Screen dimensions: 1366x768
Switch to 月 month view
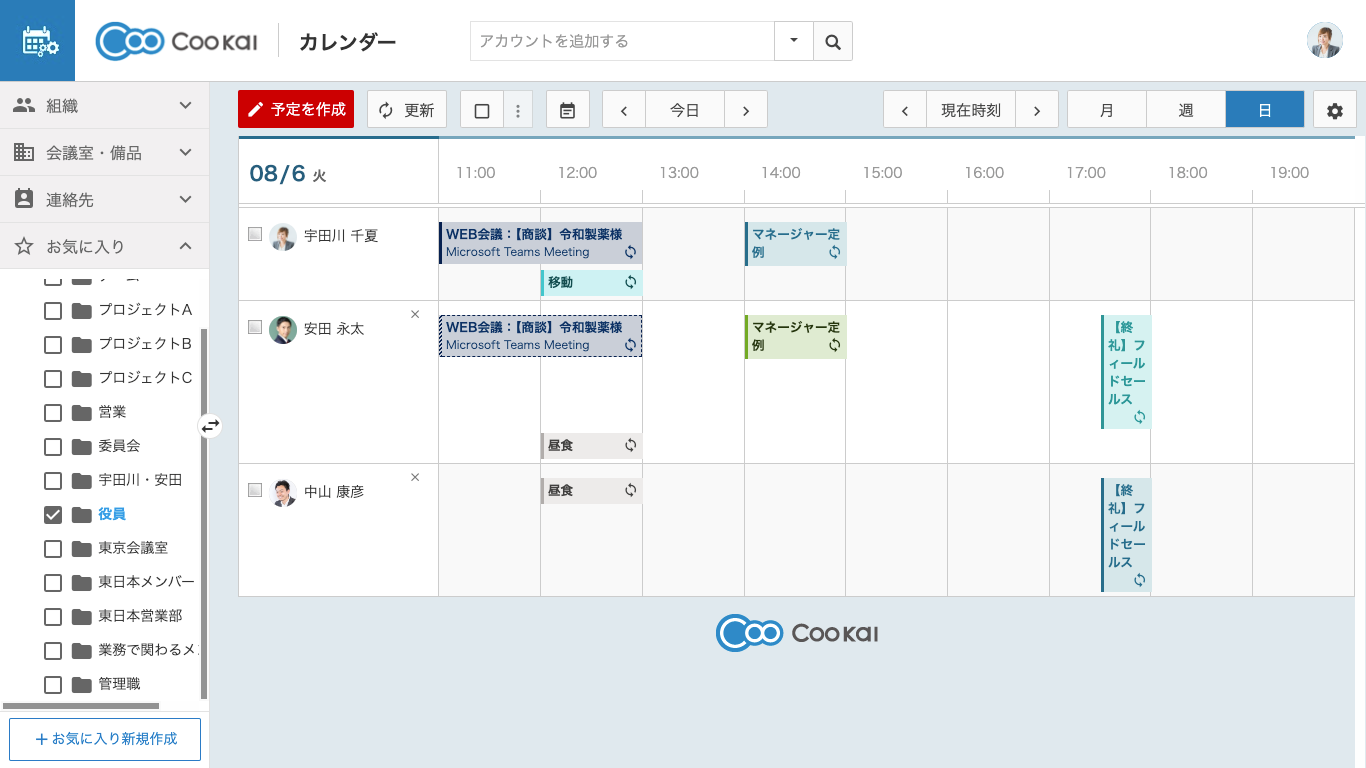click(1107, 110)
